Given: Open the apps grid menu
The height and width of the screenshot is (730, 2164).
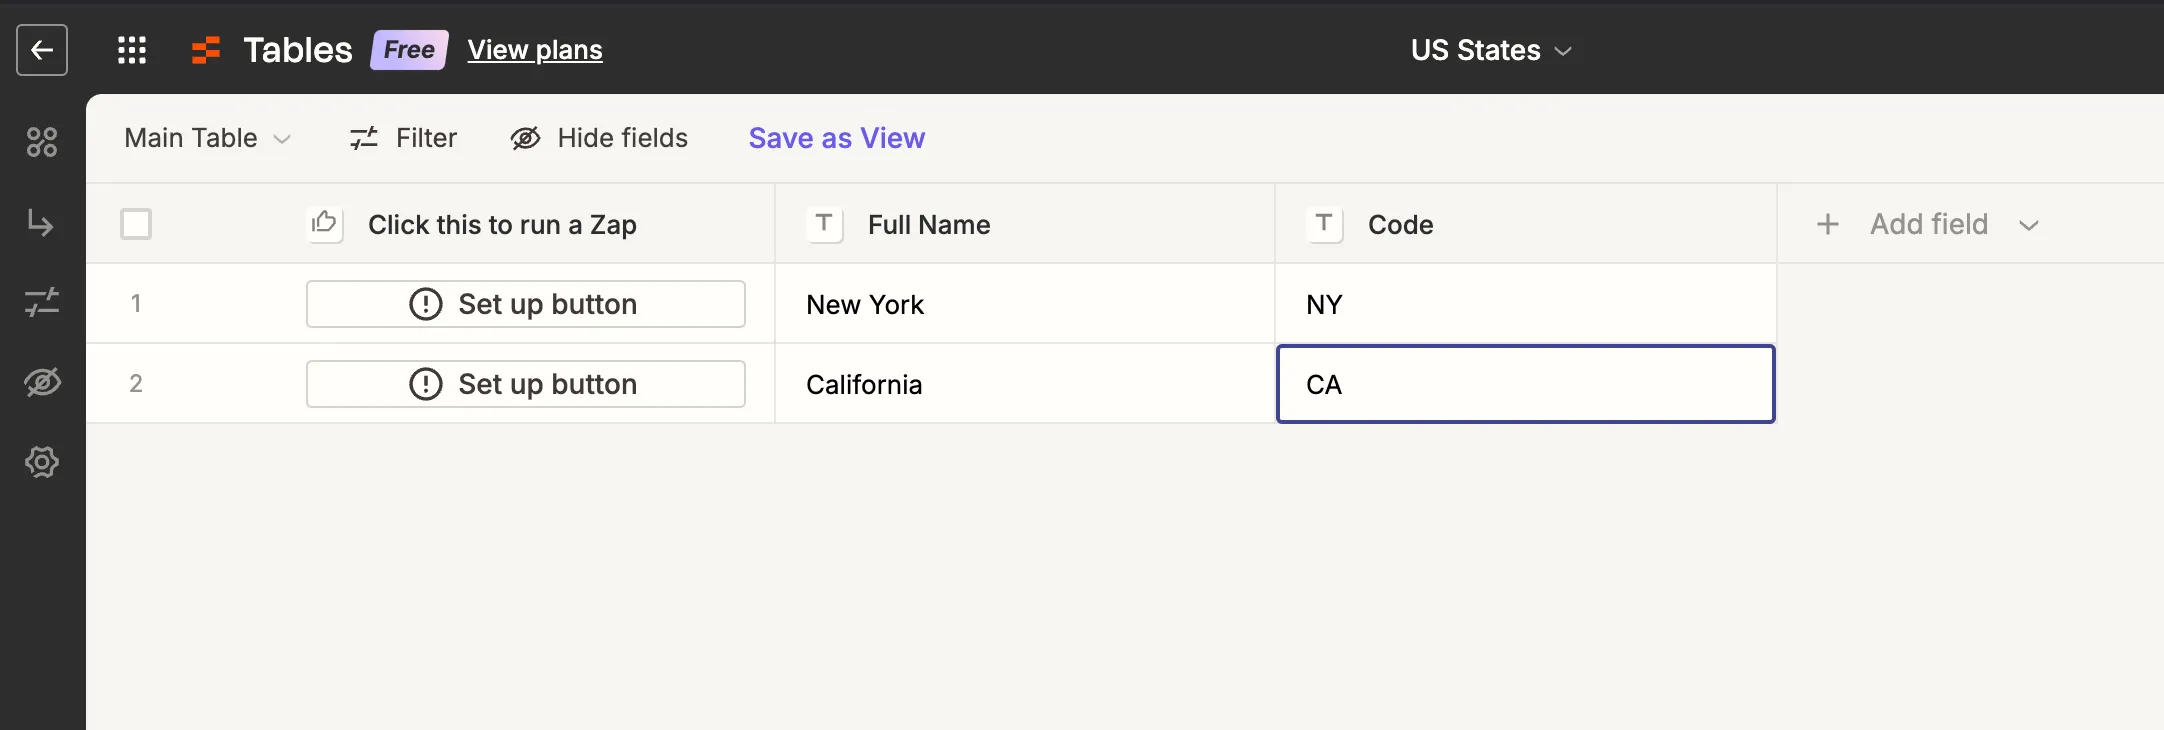Looking at the screenshot, I should [132, 50].
